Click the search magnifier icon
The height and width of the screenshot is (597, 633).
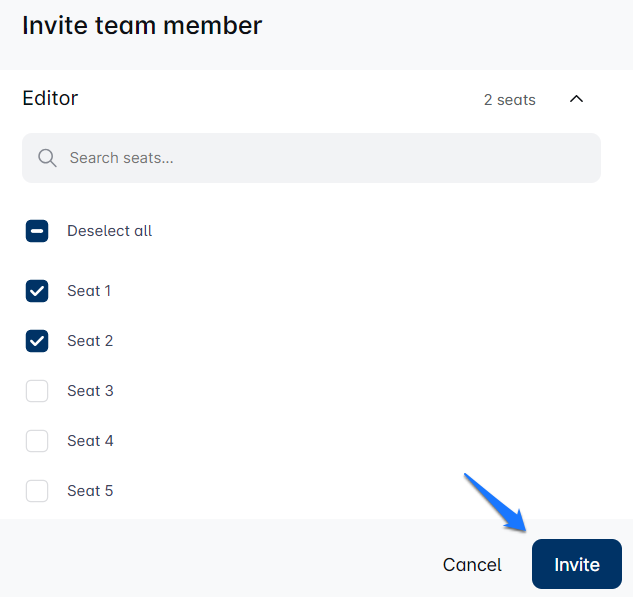47,158
